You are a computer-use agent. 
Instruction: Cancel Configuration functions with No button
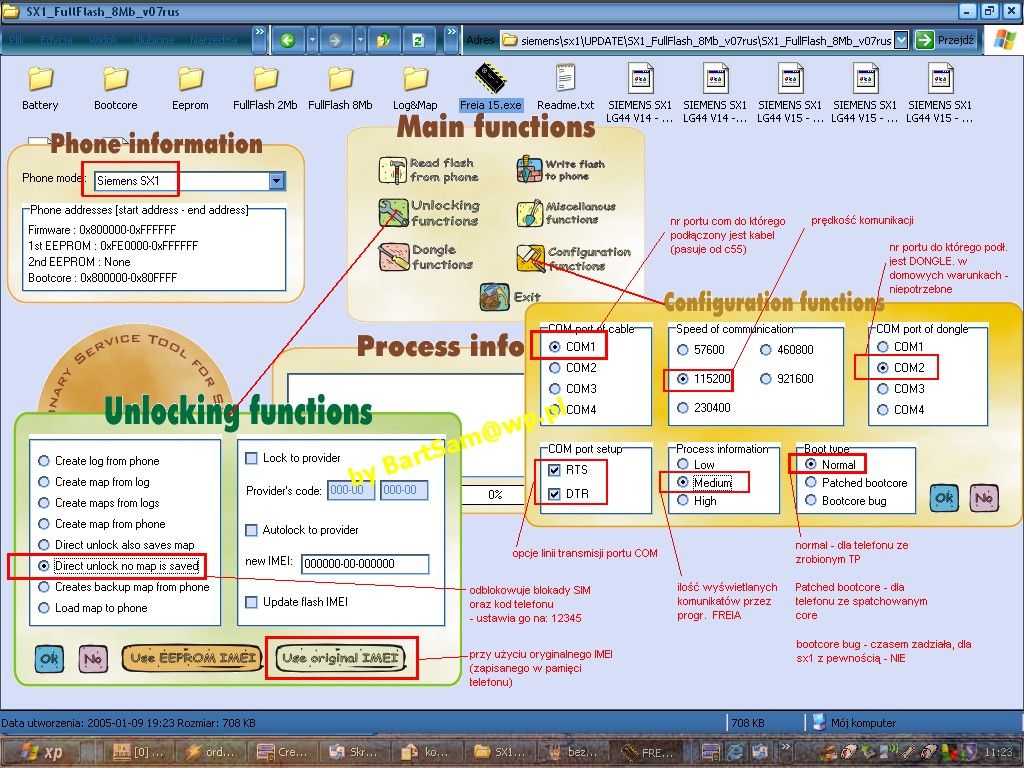coord(984,498)
